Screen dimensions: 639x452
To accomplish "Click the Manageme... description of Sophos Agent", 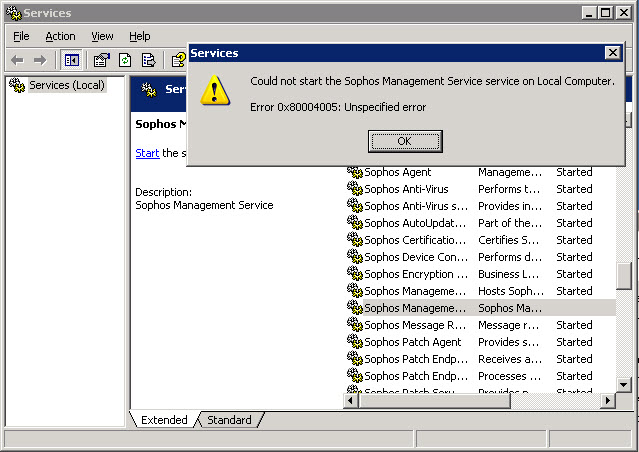I will [x=510, y=172].
